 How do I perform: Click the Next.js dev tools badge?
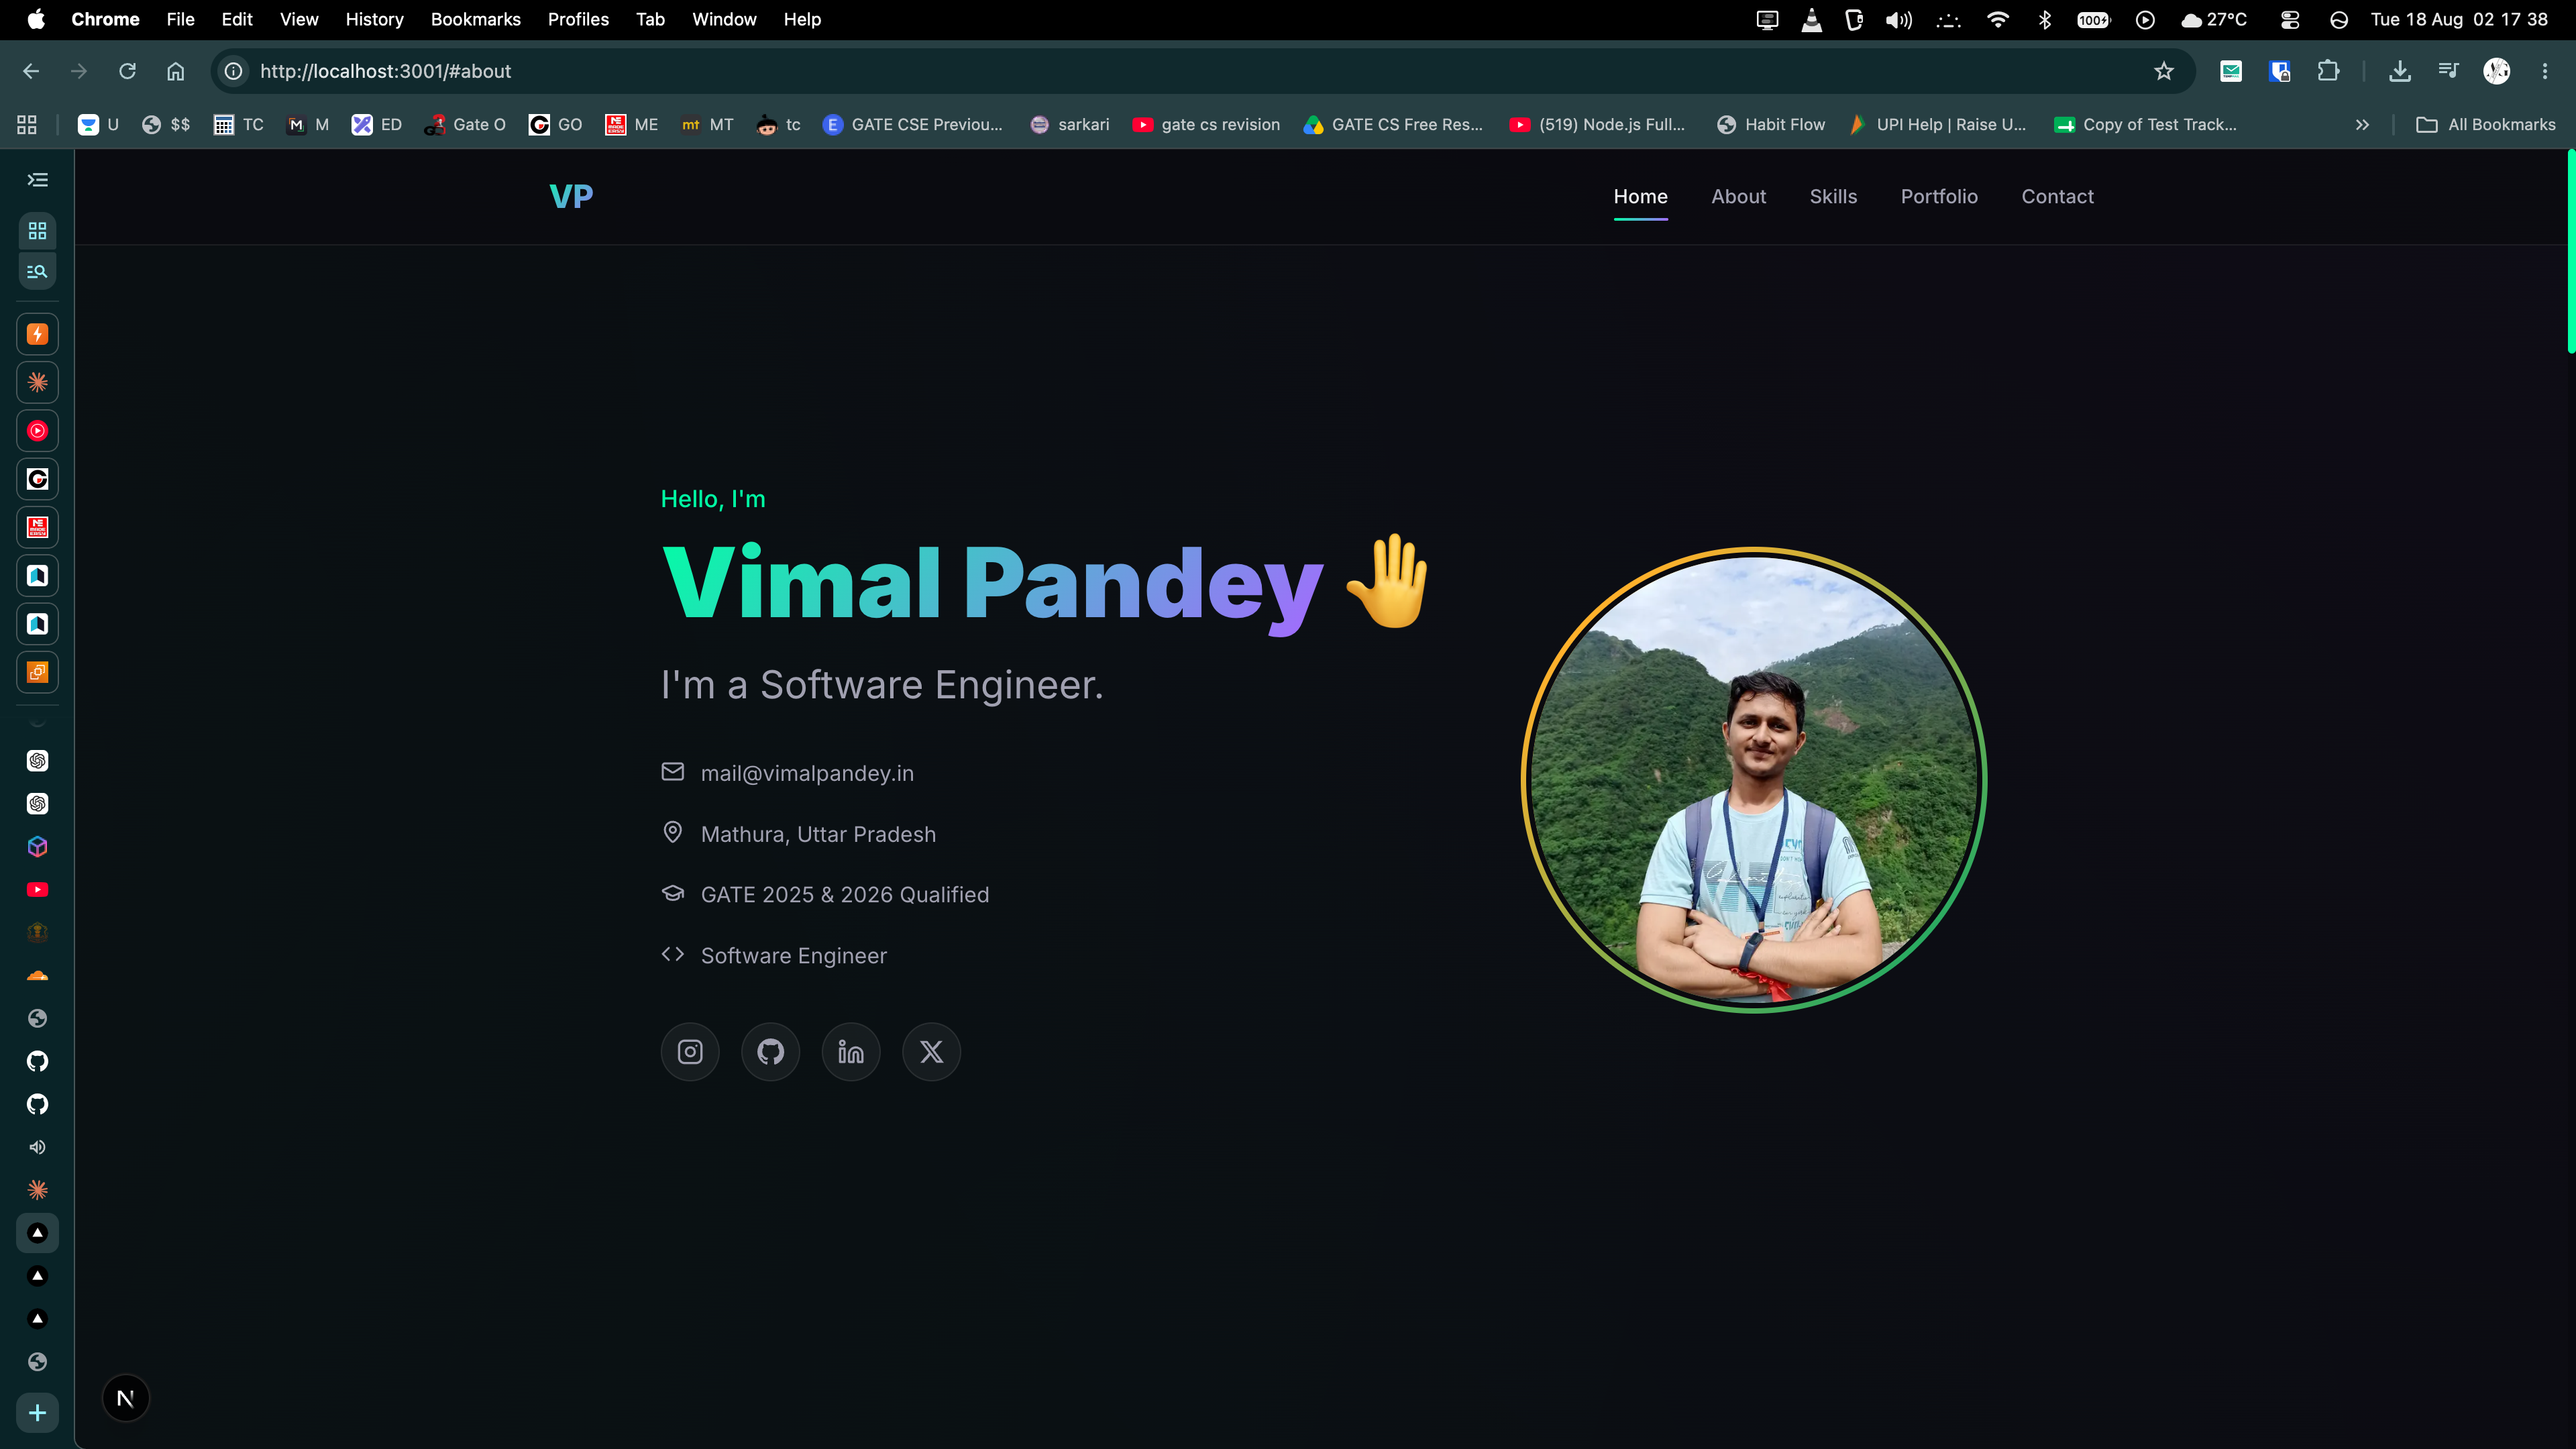(126, 1398)
